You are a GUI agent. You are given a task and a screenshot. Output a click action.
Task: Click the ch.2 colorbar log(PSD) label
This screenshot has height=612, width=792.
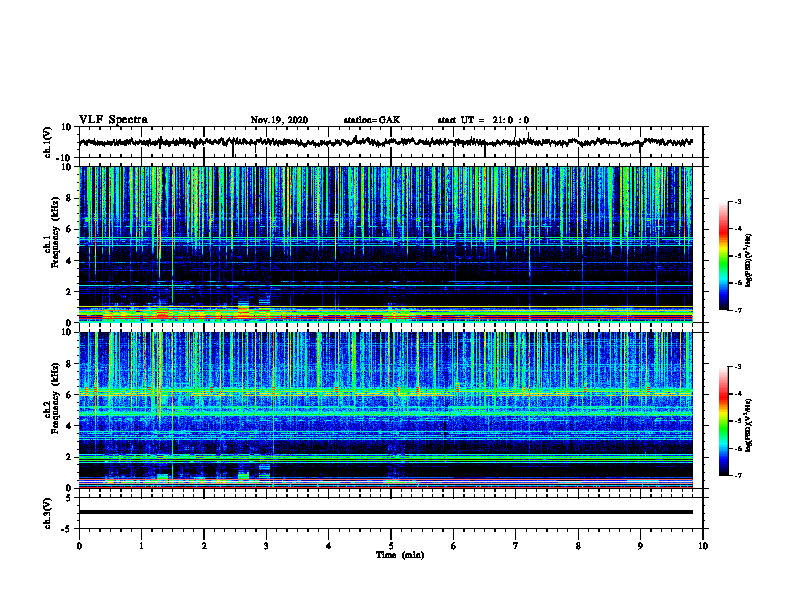click(748, 425)
